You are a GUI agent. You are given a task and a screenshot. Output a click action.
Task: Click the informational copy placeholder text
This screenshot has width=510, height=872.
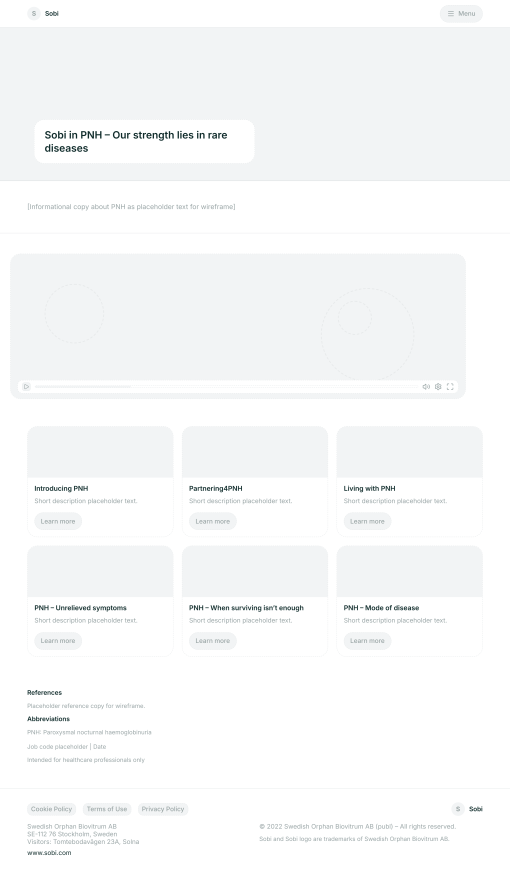point(131,207)
